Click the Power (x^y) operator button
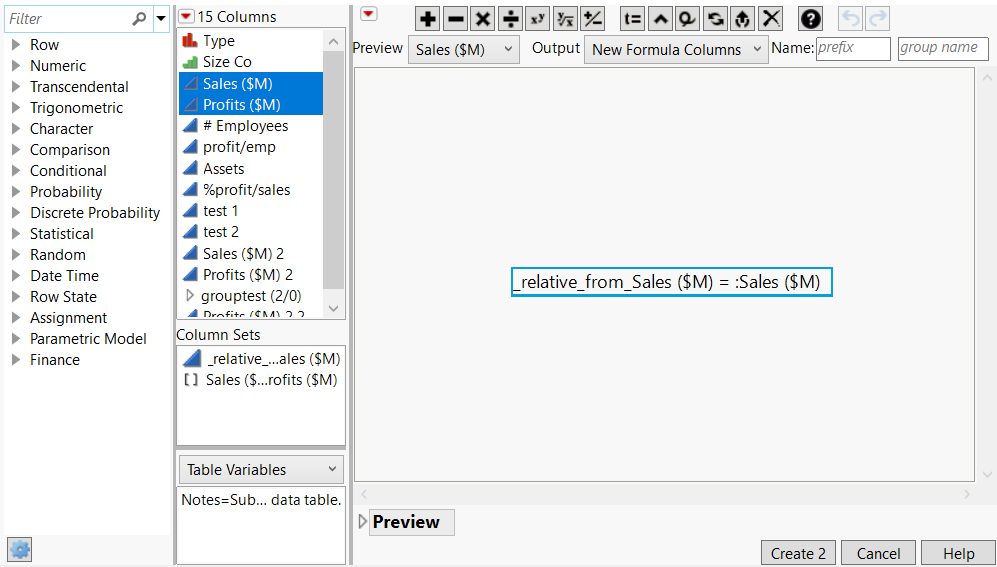The image size is (997, 567). tap(538, 19)
